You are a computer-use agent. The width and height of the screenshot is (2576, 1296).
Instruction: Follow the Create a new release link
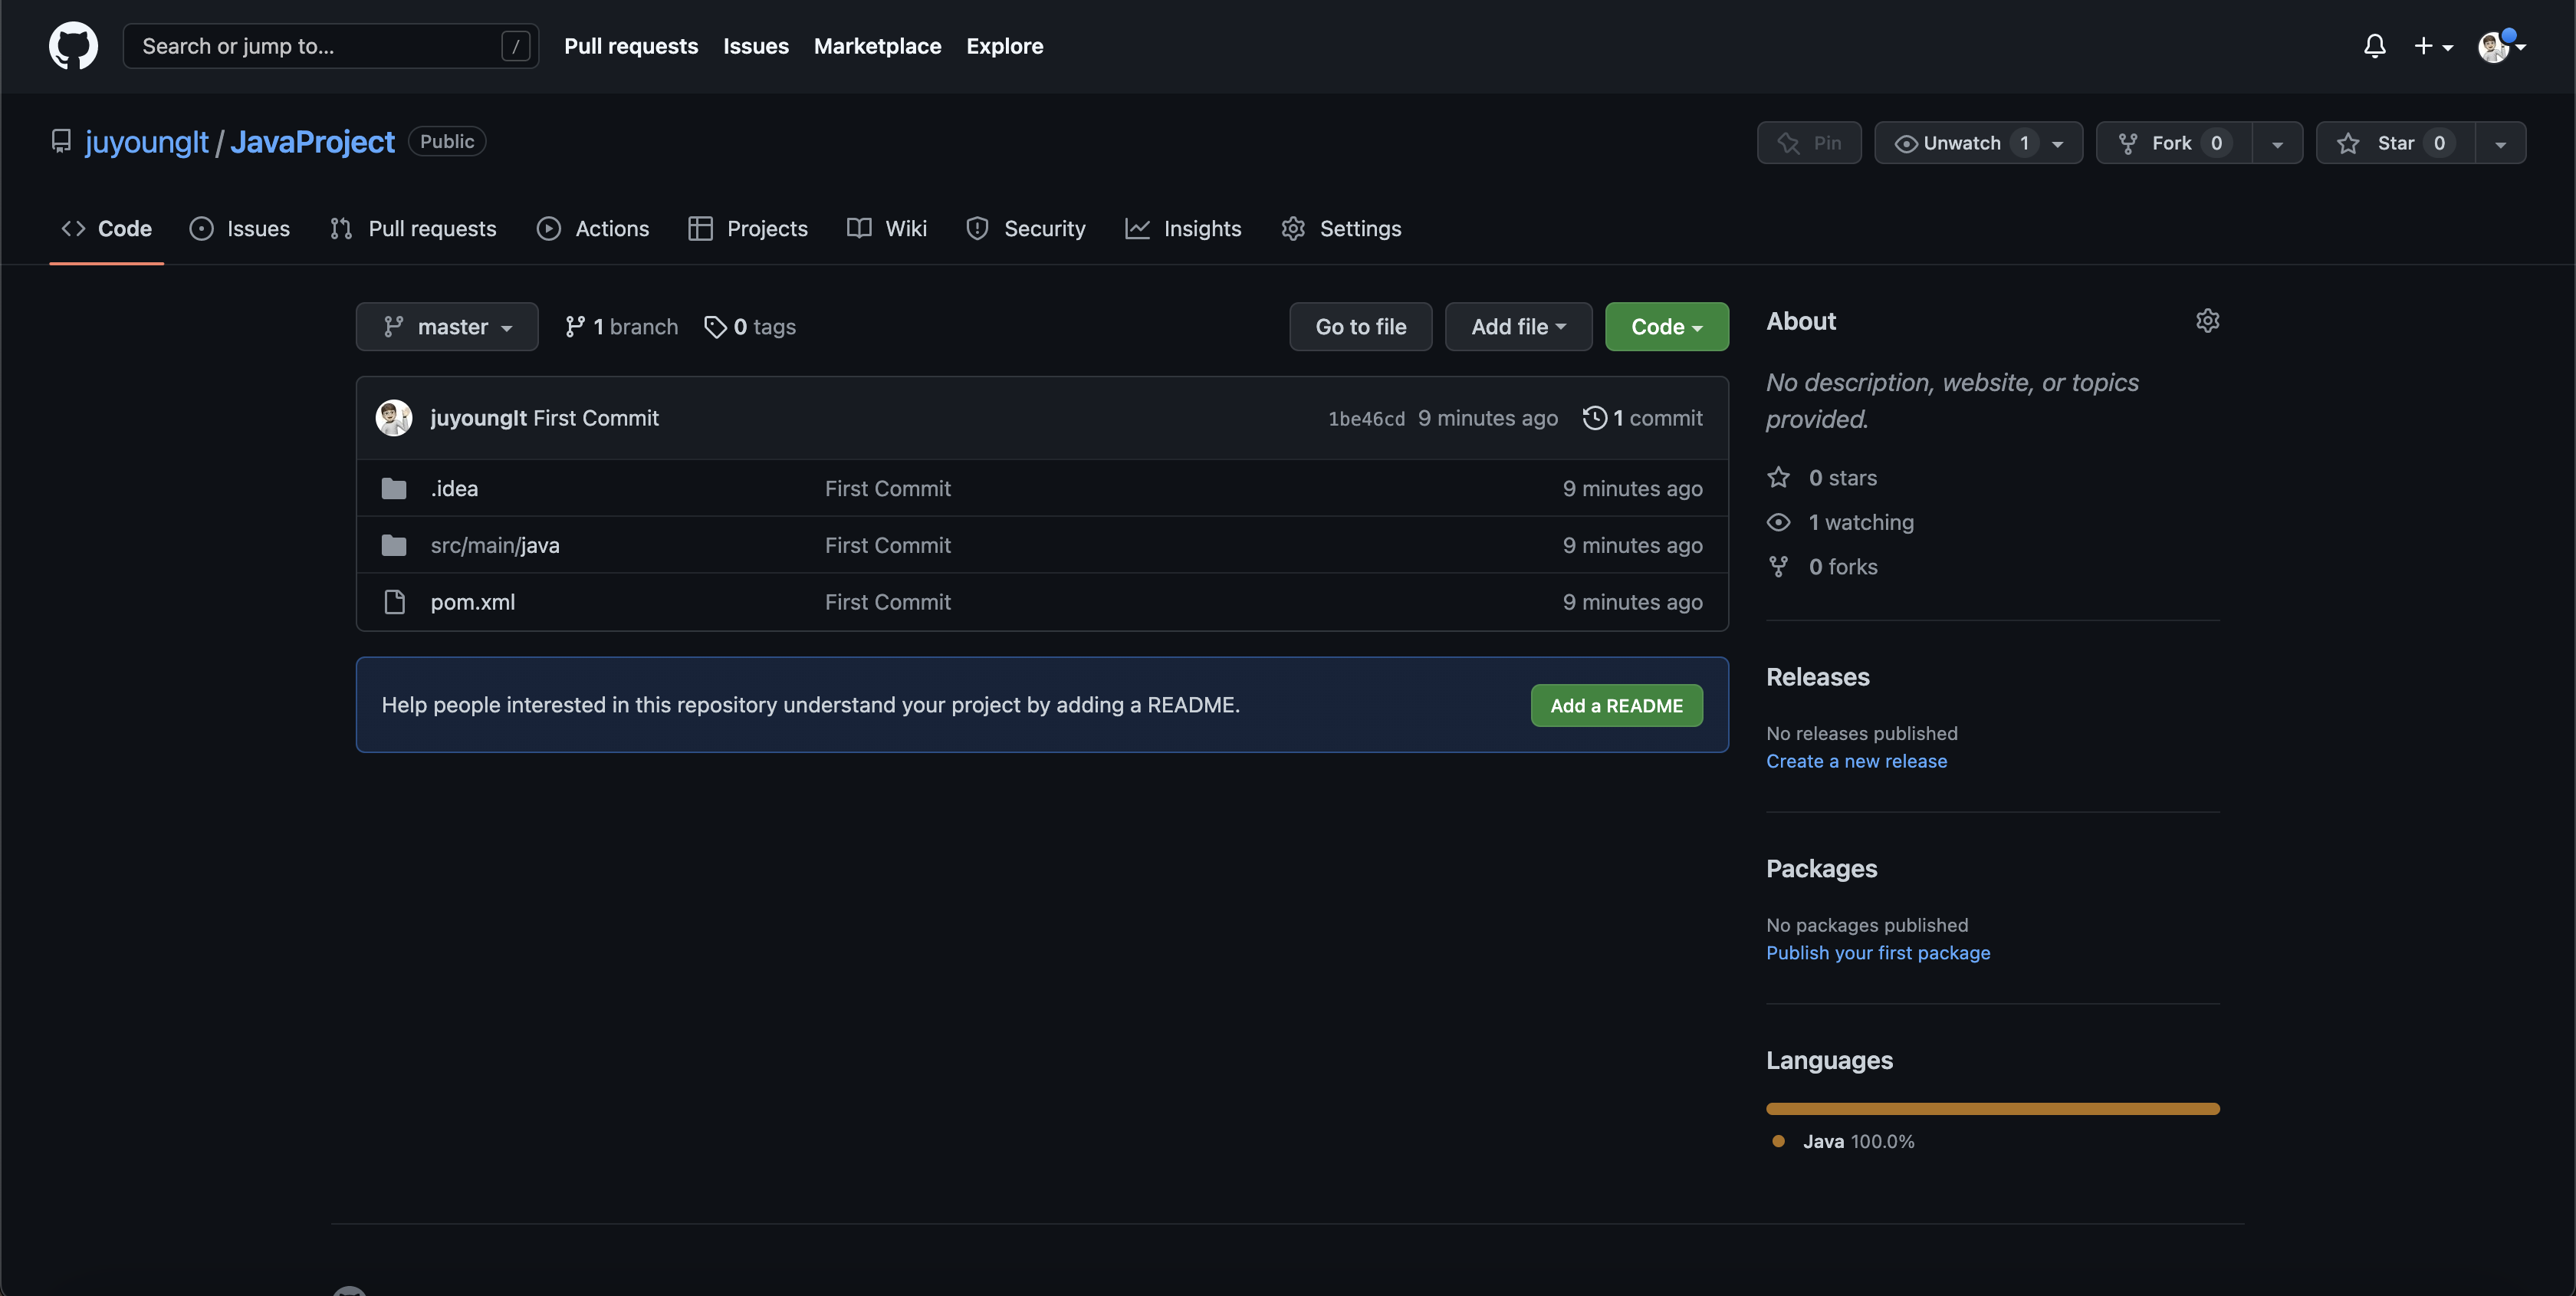pyautogui.click(x=1856, y=761)
